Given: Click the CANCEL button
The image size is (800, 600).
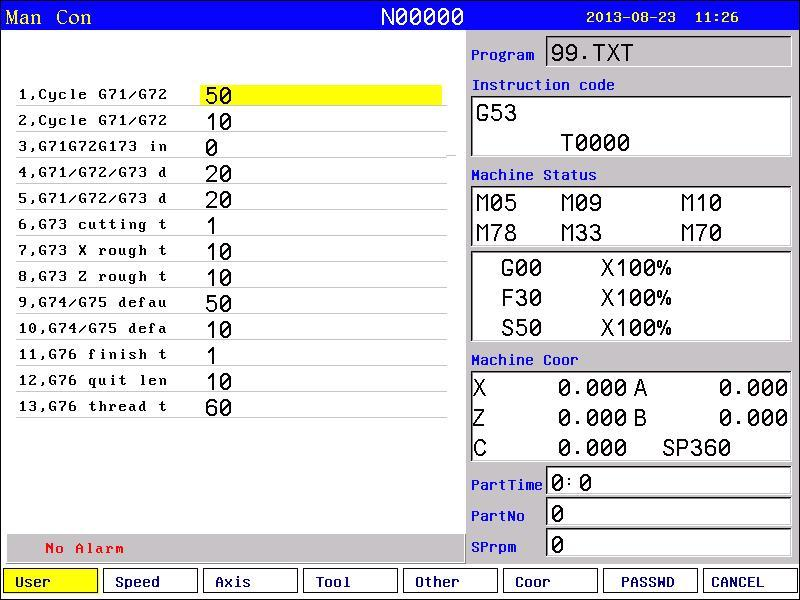Looking at the screenshot, I should 749,581.
